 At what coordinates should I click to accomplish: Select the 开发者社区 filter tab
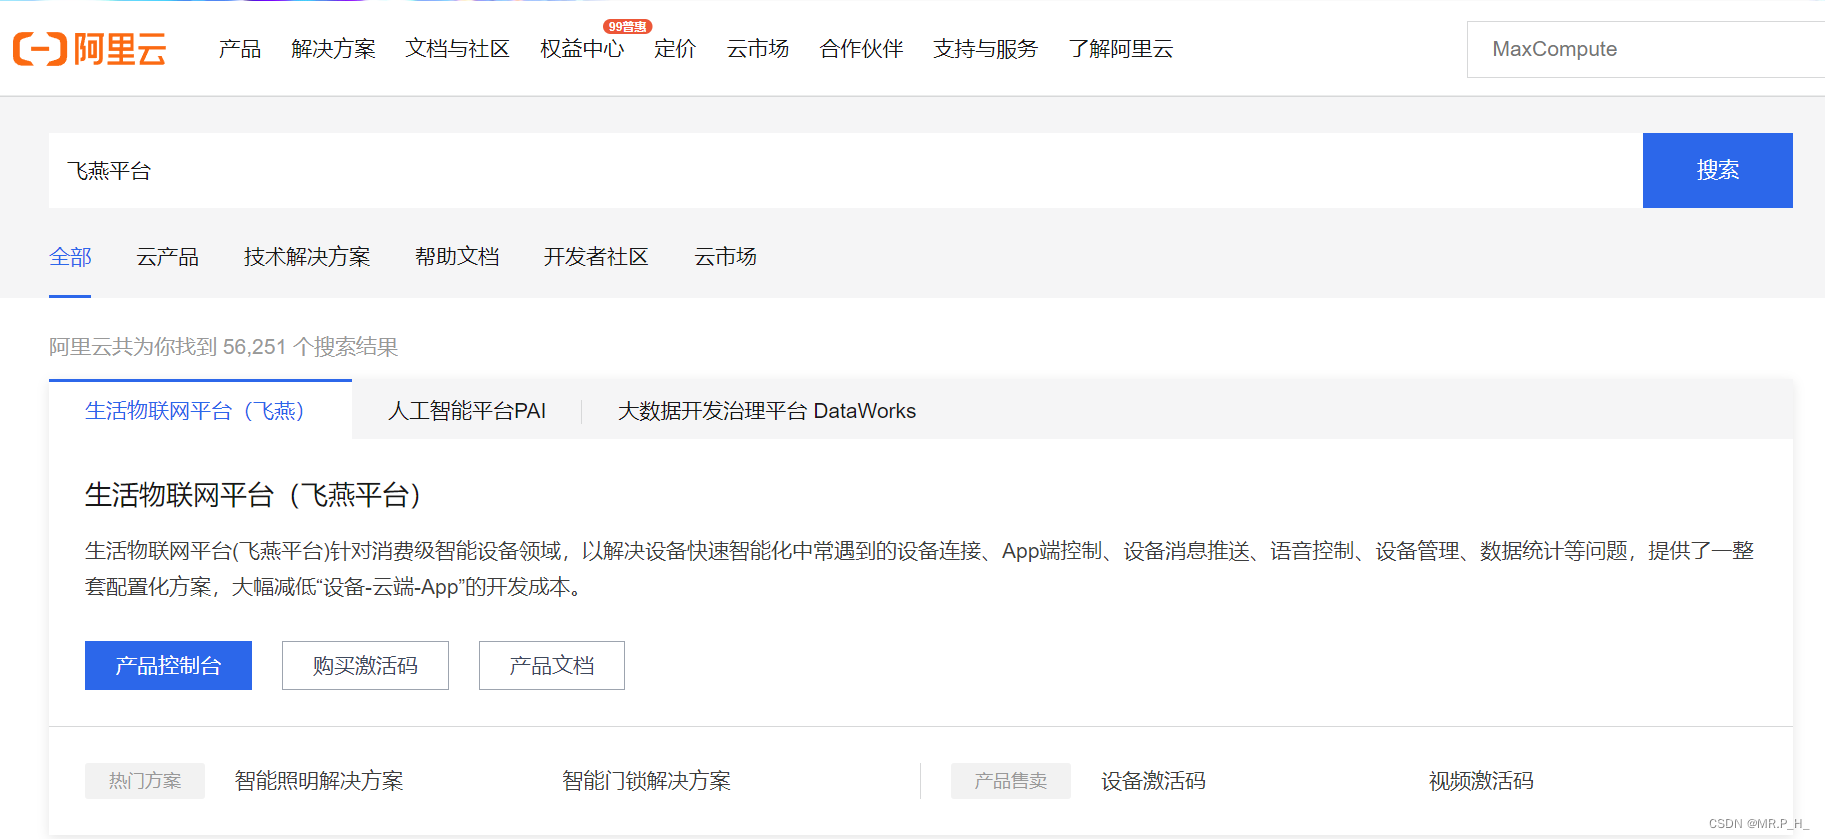click(596, 257)
